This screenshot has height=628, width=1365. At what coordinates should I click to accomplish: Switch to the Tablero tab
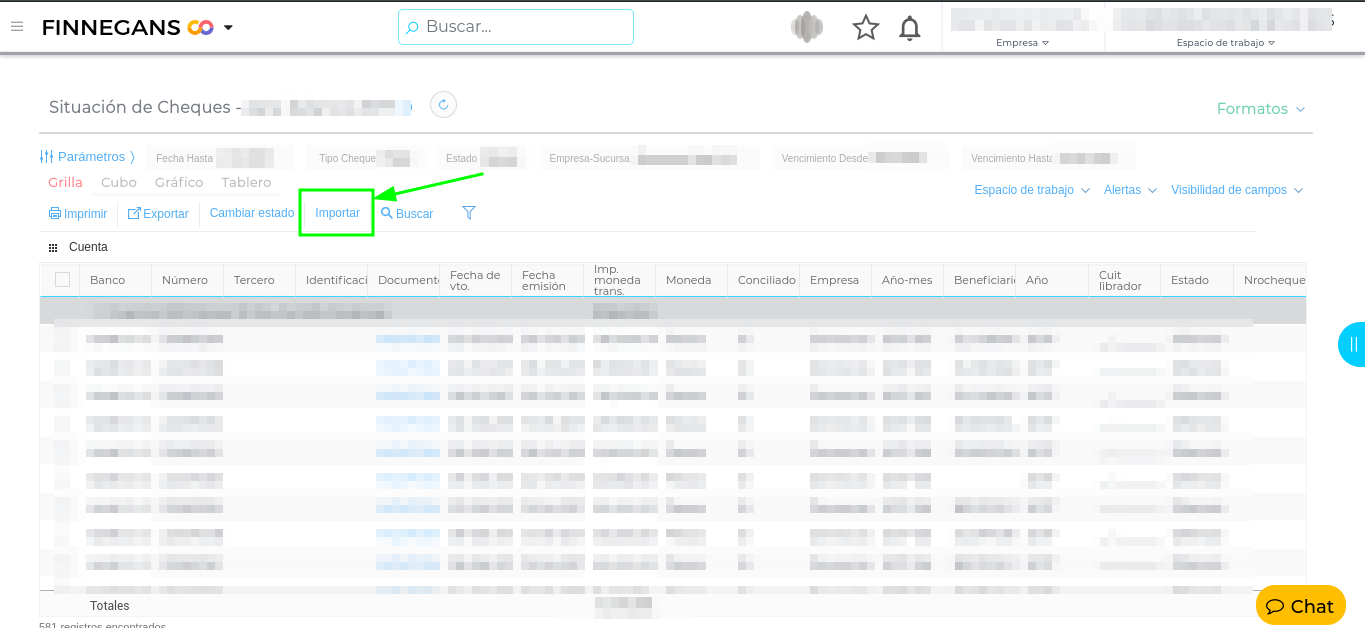(246, 183)
